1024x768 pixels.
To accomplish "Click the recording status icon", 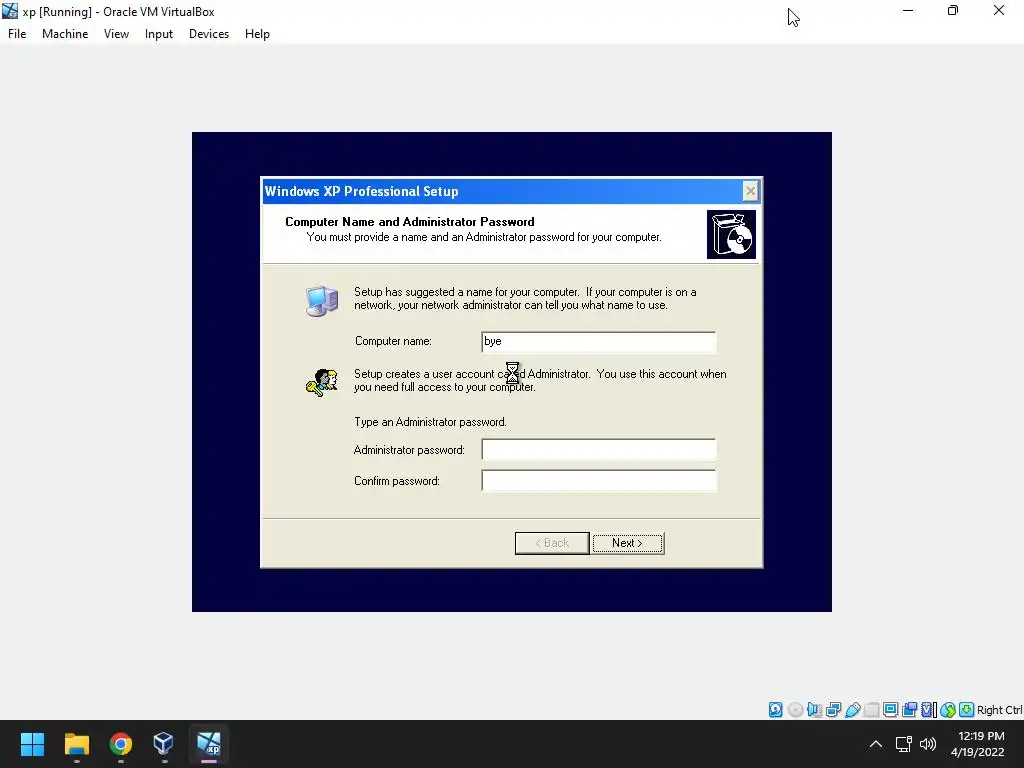I will pyautogui.click(x=909, y=710).
